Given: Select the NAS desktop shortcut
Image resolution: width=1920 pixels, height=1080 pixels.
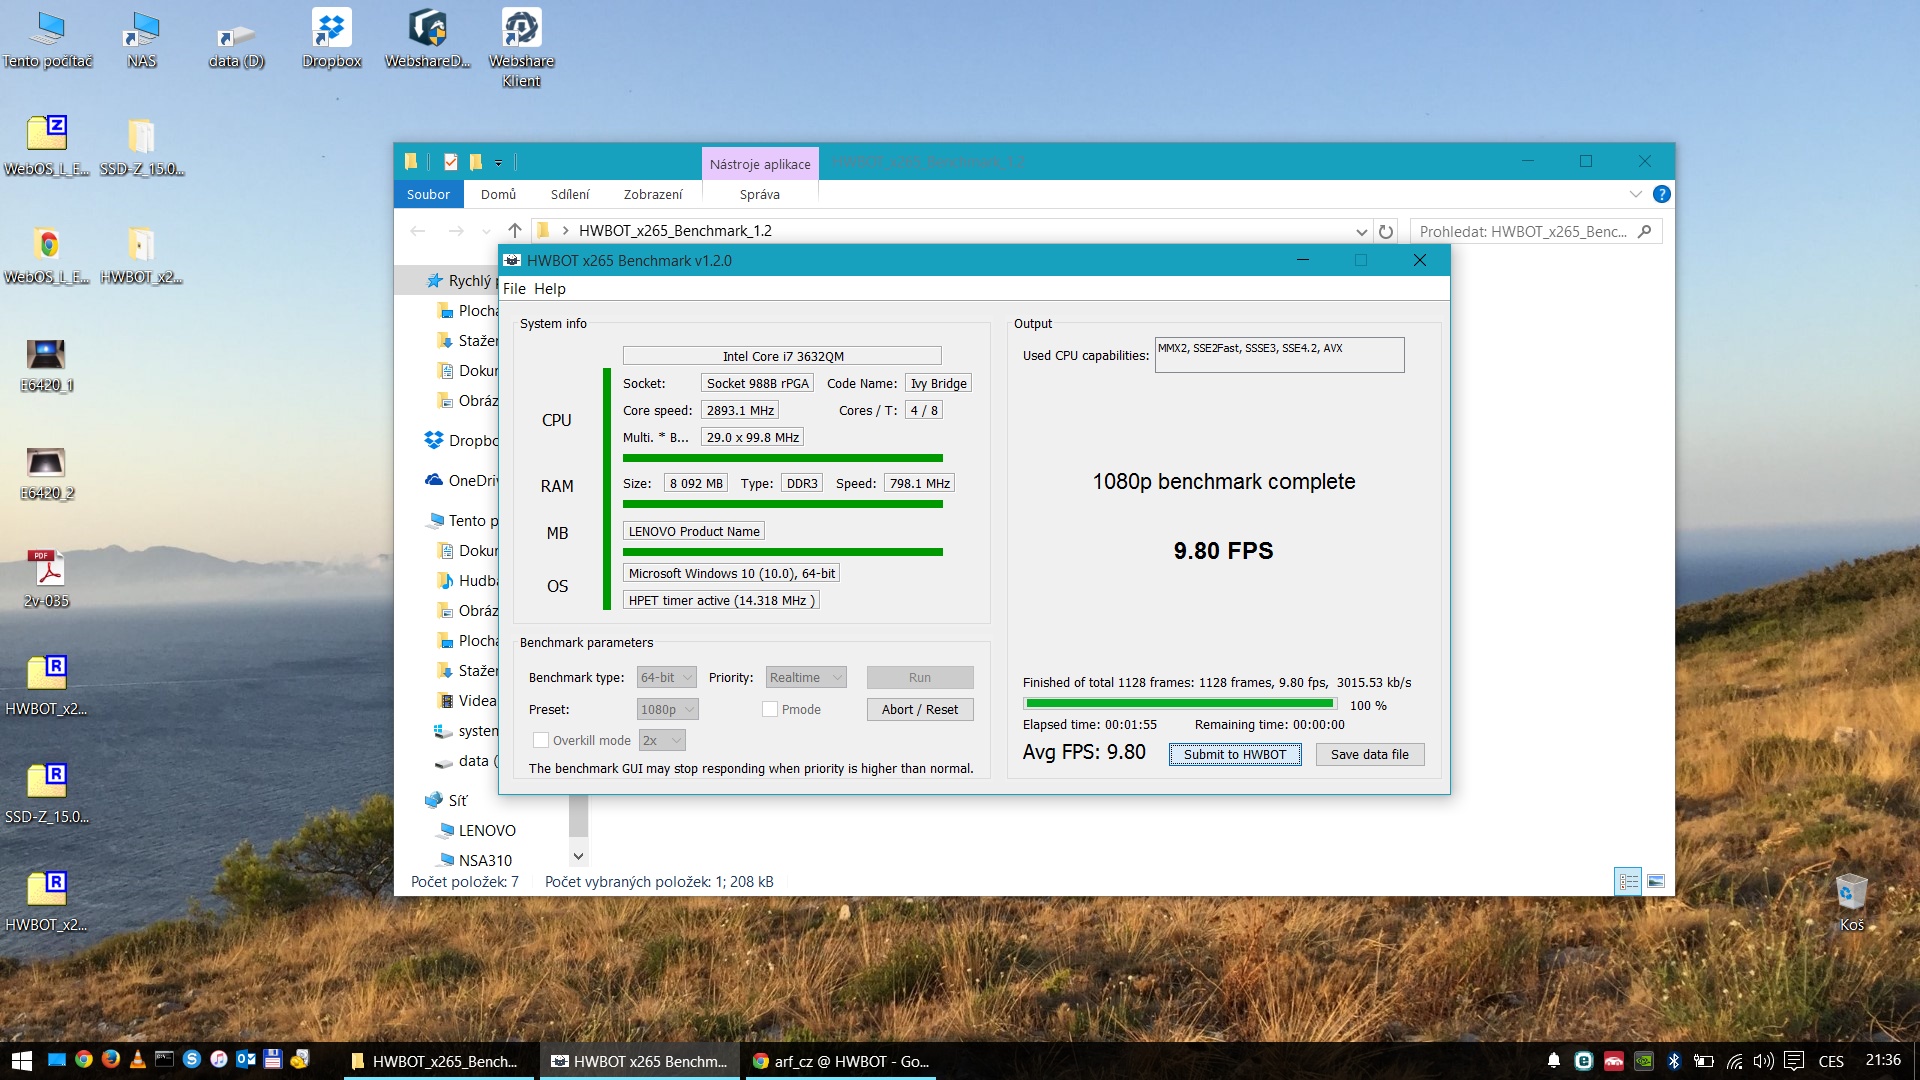Looking at the screenshot, I should click(x=142, y=38).
